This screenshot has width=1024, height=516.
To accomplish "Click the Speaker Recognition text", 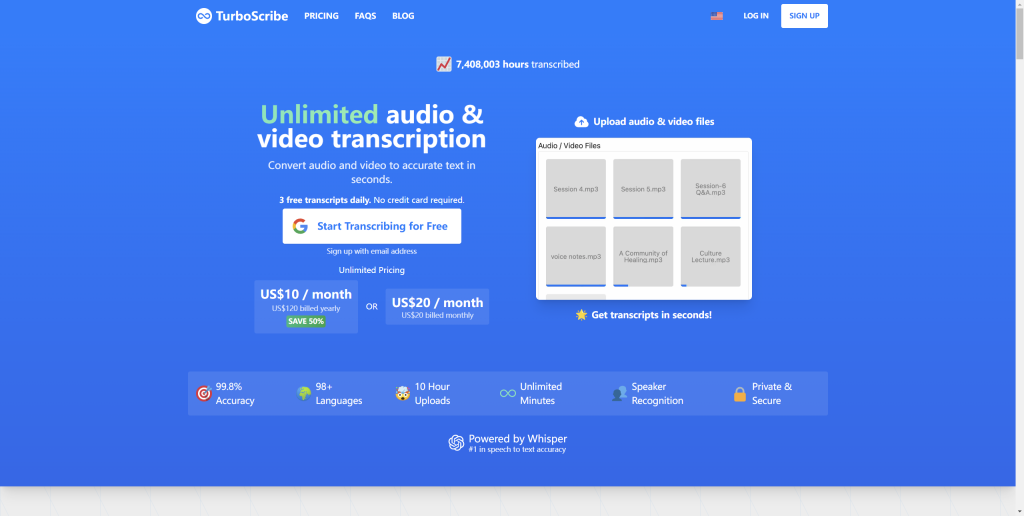I will [x=658, y=393].
